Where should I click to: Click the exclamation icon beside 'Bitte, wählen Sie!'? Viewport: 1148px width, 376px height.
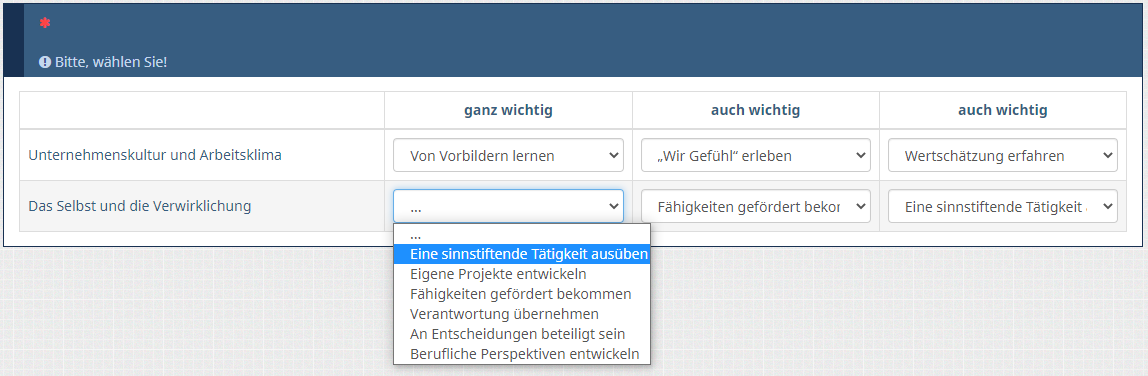45,62
